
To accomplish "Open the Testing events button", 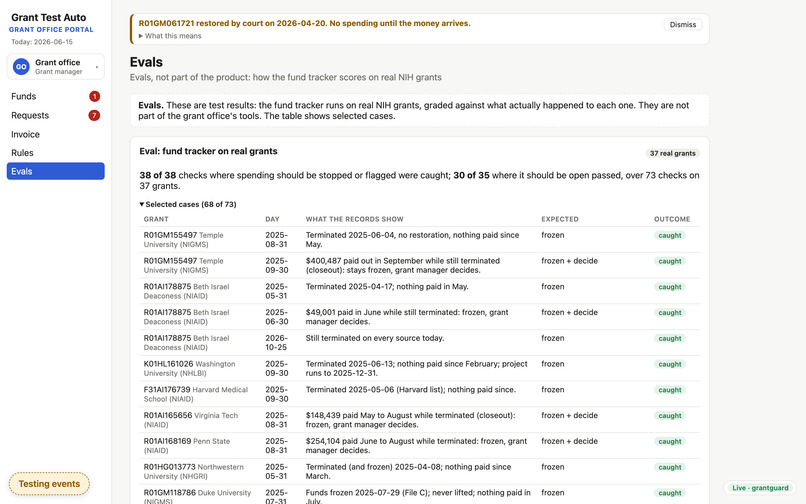I will (x=49, y=483).
